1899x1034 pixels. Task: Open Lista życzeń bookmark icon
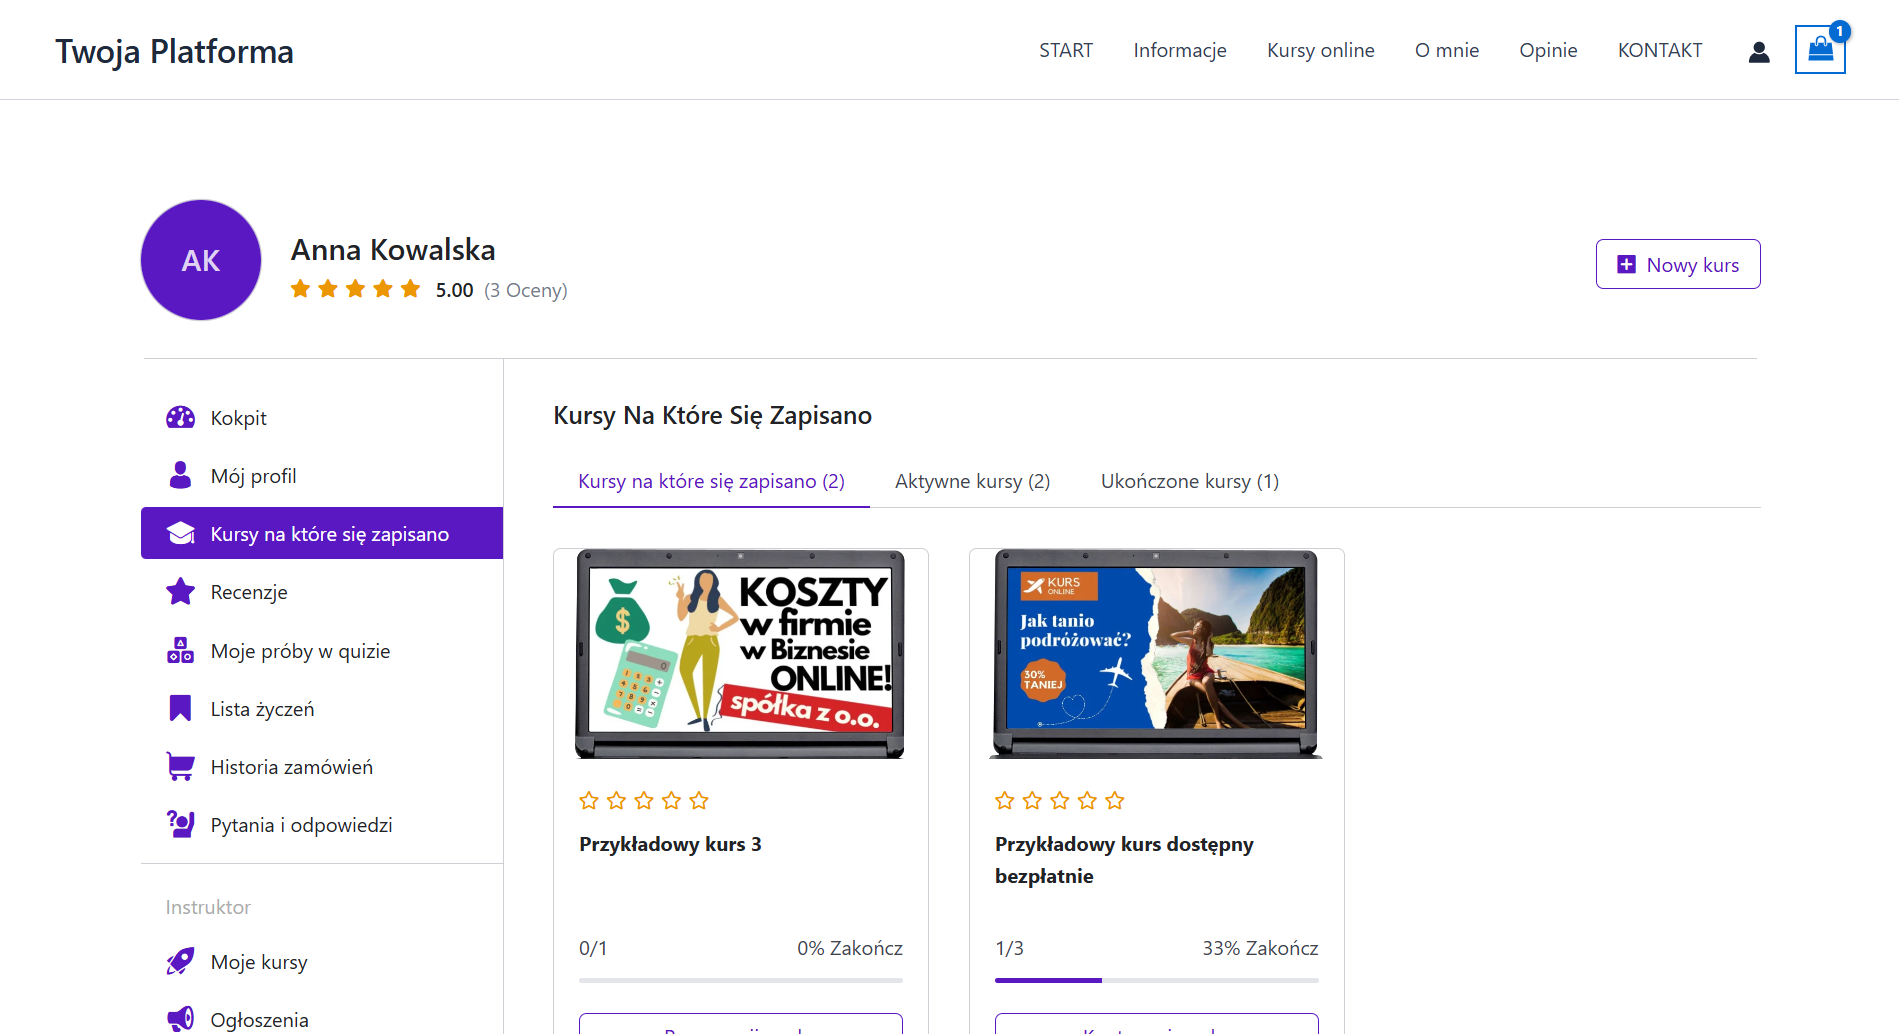click(180, 709)
